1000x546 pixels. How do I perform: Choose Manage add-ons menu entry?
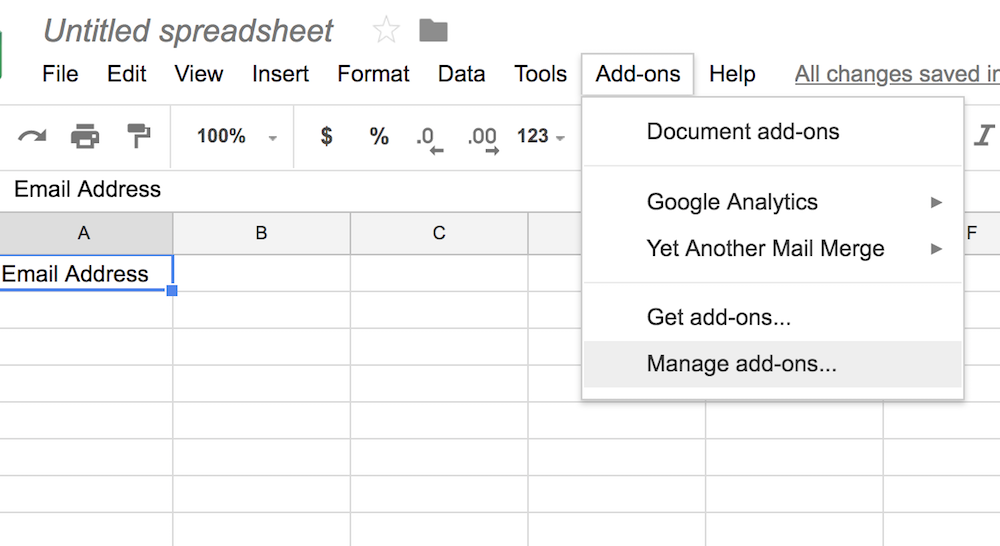(741, 364)
